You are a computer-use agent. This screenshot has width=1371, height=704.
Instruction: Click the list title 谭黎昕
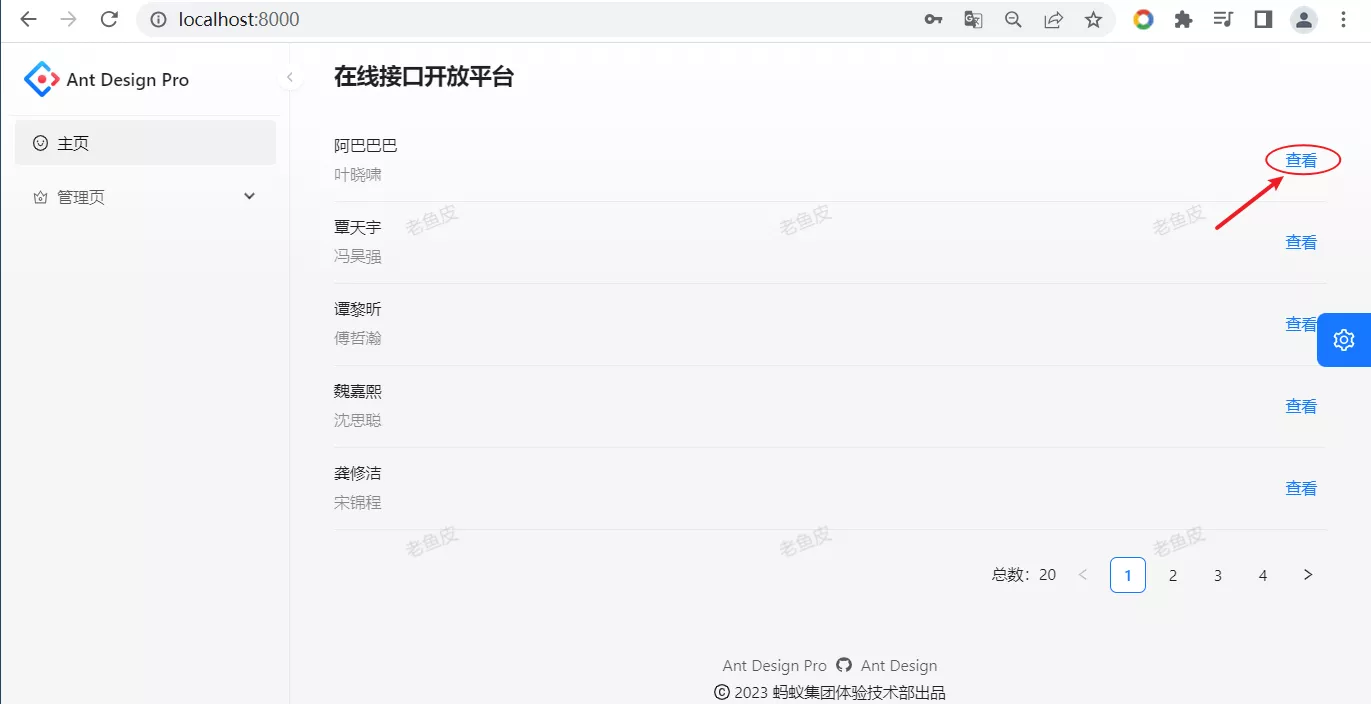[358, 310]
